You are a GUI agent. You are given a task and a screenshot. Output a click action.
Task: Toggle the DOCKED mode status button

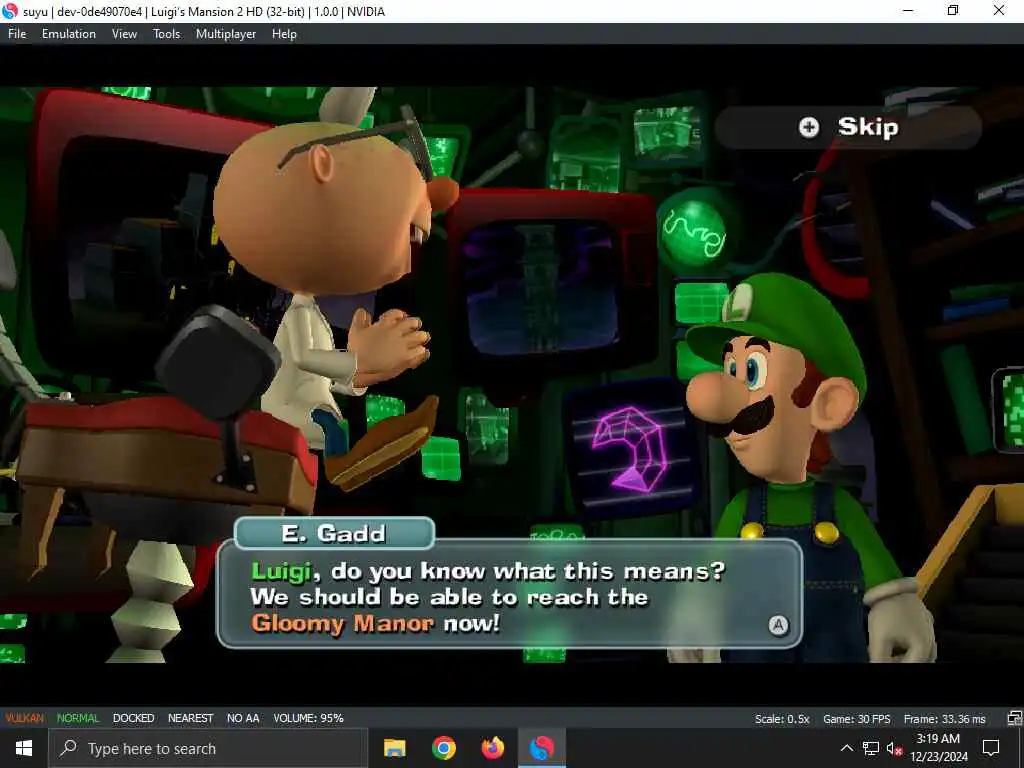[133, 718]
